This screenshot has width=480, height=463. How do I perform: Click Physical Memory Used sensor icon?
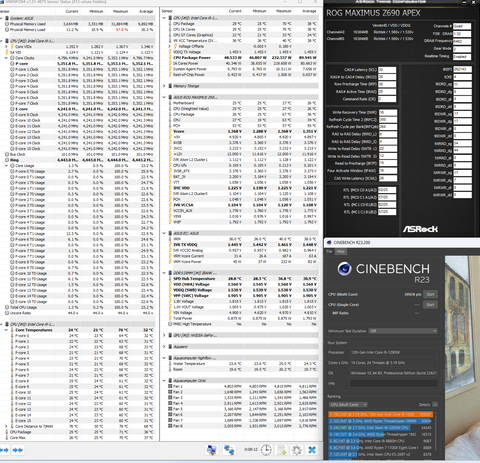[x=7, y=24]
